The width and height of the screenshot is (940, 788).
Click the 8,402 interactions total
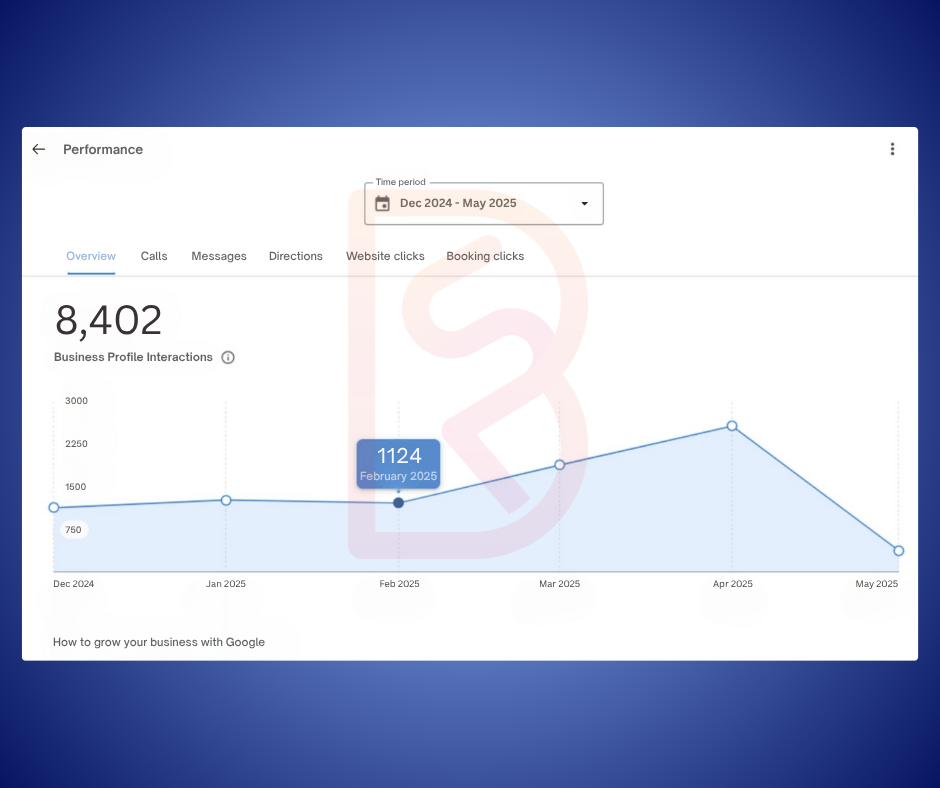pyautogui.click(x=109, y=320)
